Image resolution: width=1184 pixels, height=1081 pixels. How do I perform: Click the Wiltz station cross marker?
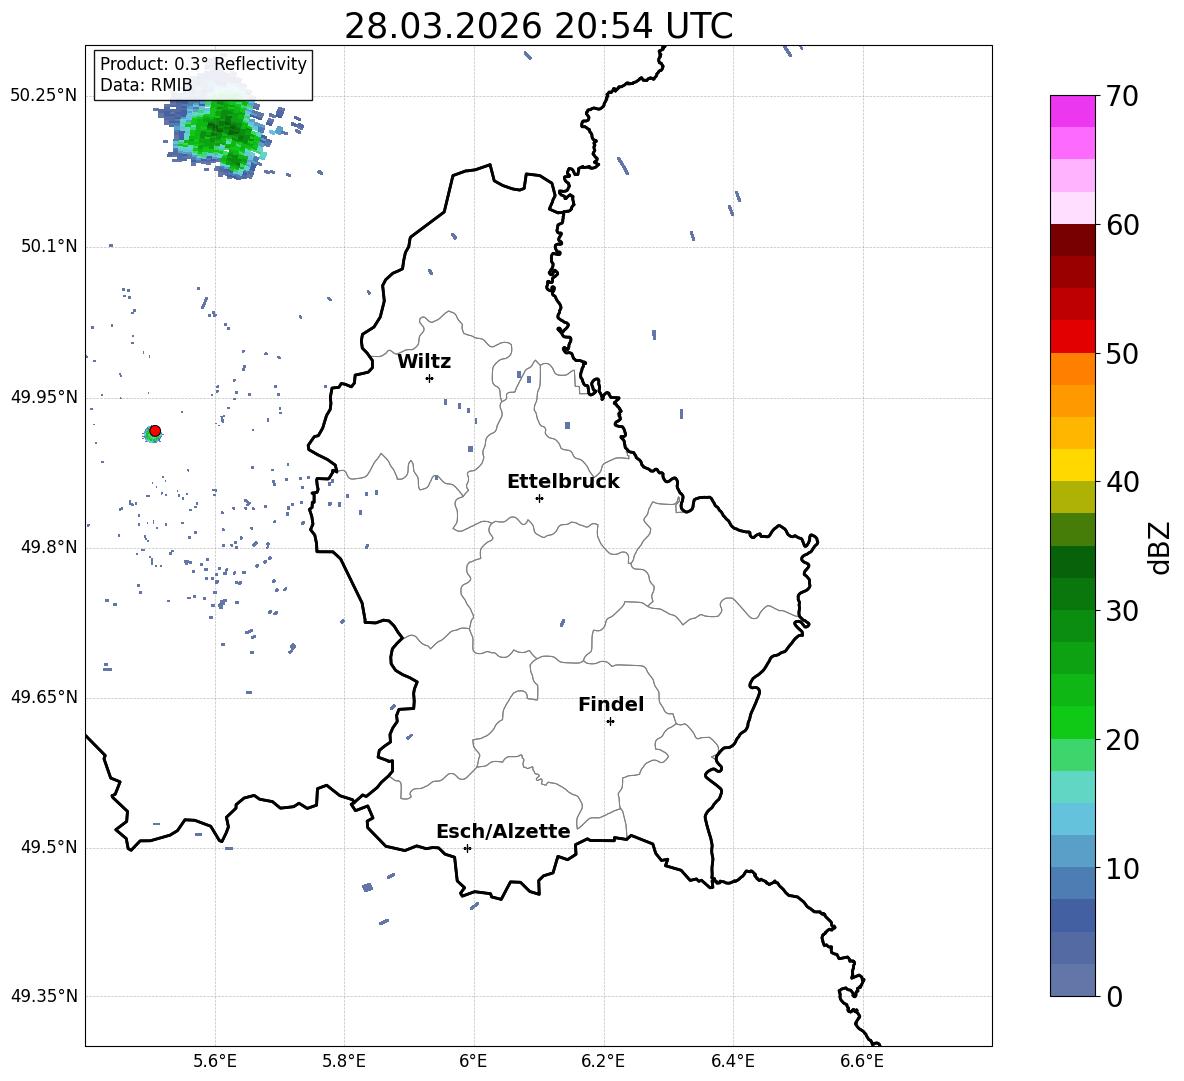pyautogui.click(x=430, y=378)
